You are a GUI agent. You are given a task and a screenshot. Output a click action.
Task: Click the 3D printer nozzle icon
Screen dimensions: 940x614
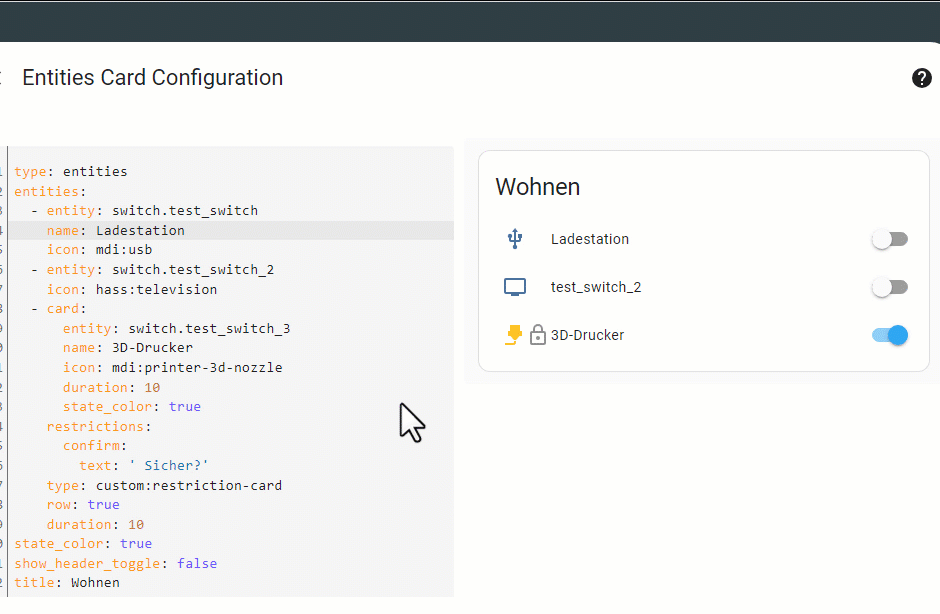pyautogui.click(x=512, y=336)
